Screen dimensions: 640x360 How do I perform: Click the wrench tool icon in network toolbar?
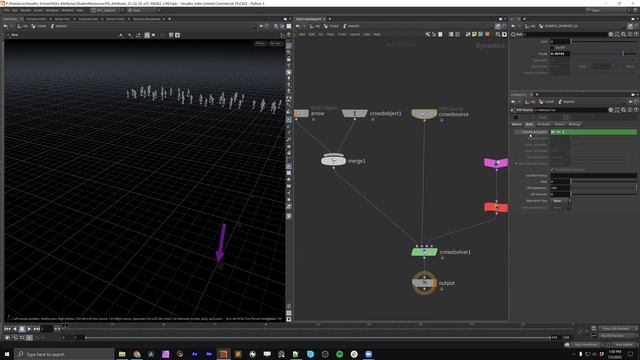click(427, 35)
